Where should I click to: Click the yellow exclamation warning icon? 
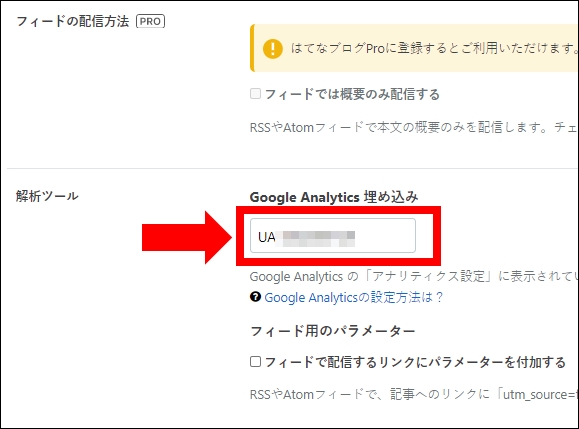point(273,48)
